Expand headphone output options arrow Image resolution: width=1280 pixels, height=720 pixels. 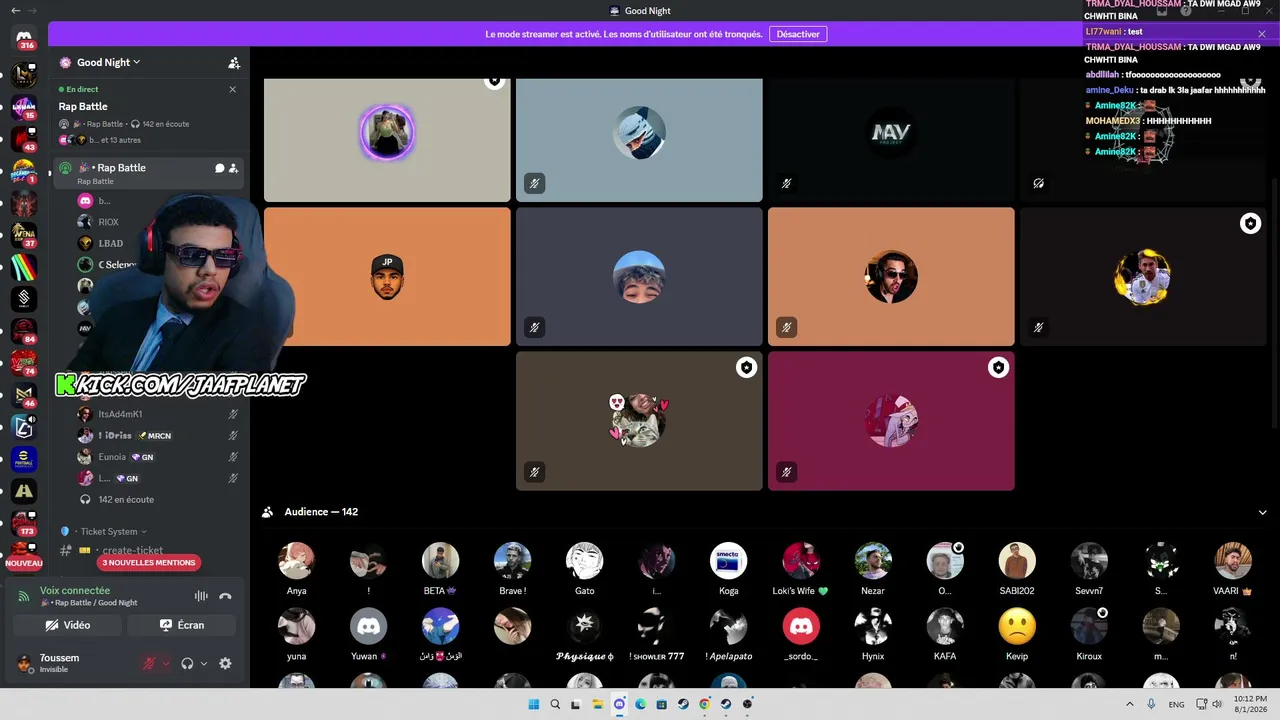click(204, 663)
